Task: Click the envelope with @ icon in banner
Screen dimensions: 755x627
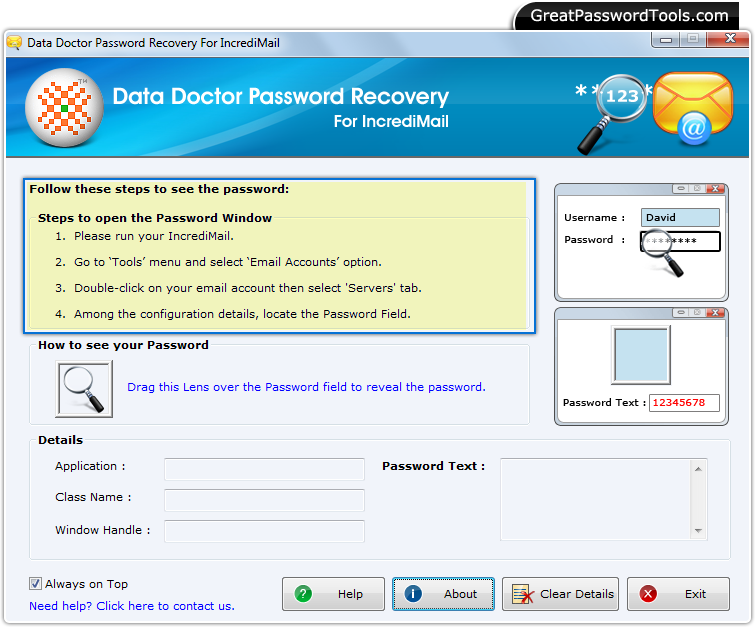Action: click(x=692, y=108)
